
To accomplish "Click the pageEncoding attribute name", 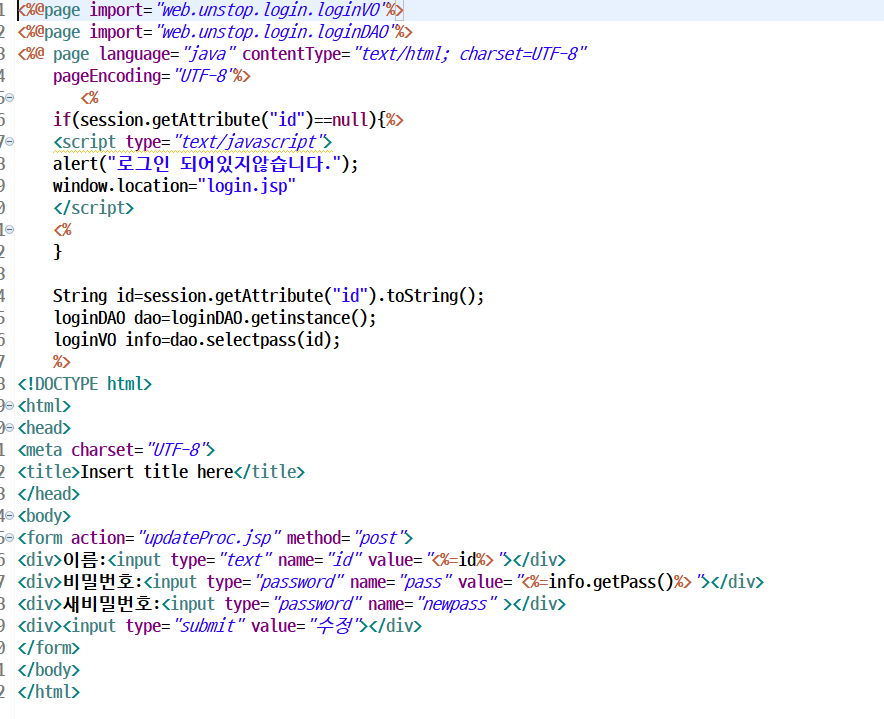I will point(107,76).
